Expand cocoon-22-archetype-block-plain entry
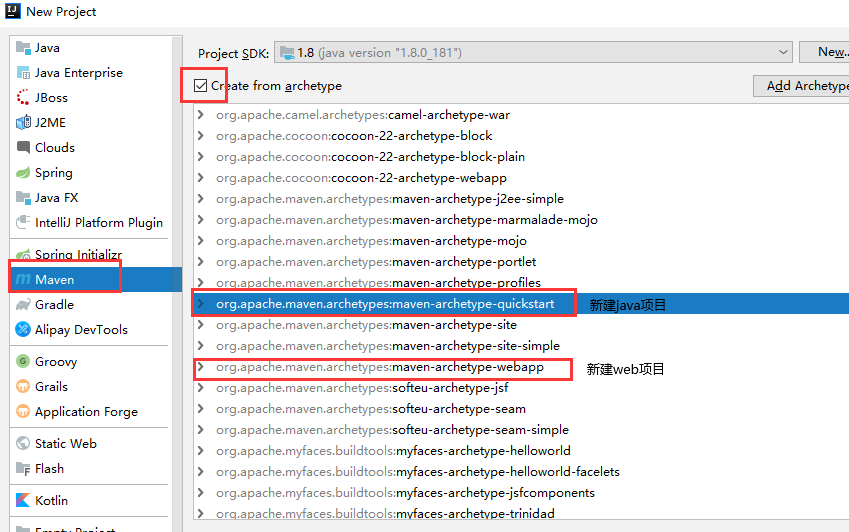 click(201, 156)
